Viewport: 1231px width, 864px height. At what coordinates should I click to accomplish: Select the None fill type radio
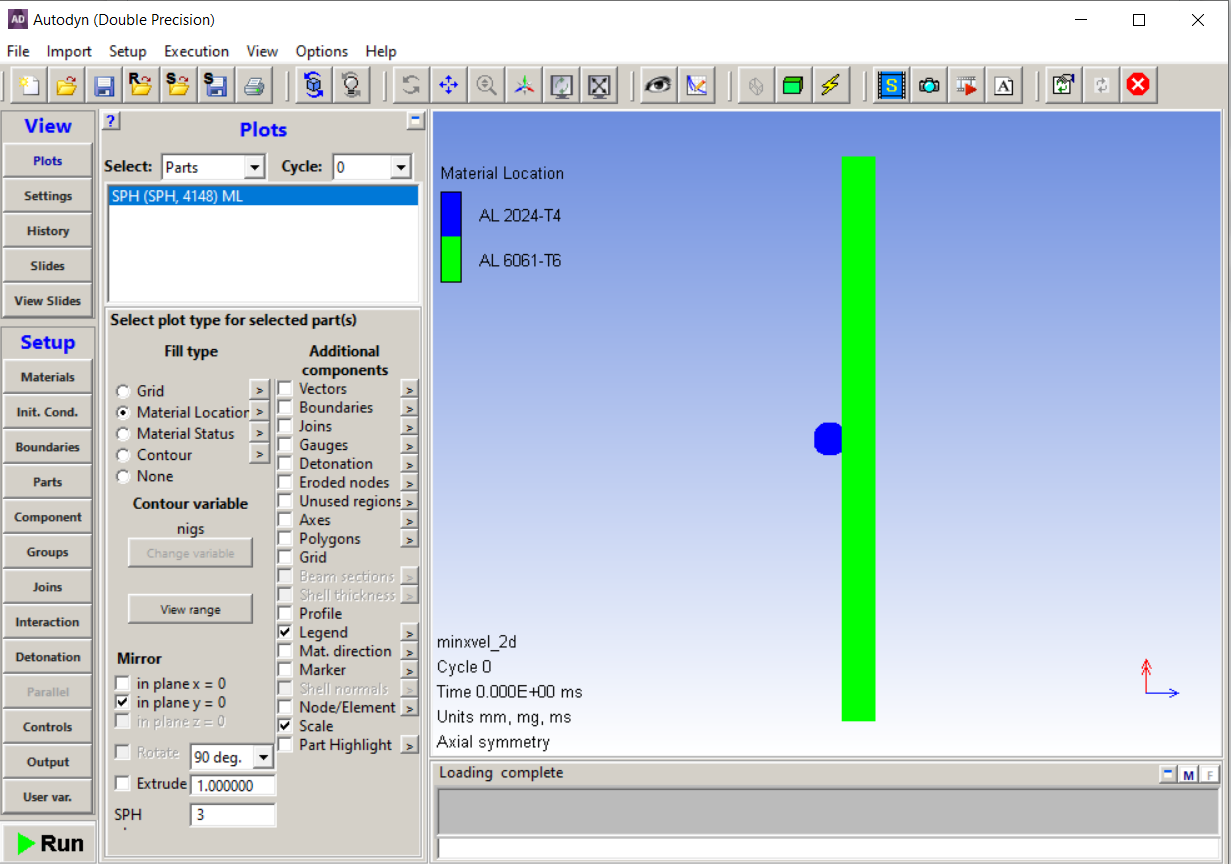123,476
